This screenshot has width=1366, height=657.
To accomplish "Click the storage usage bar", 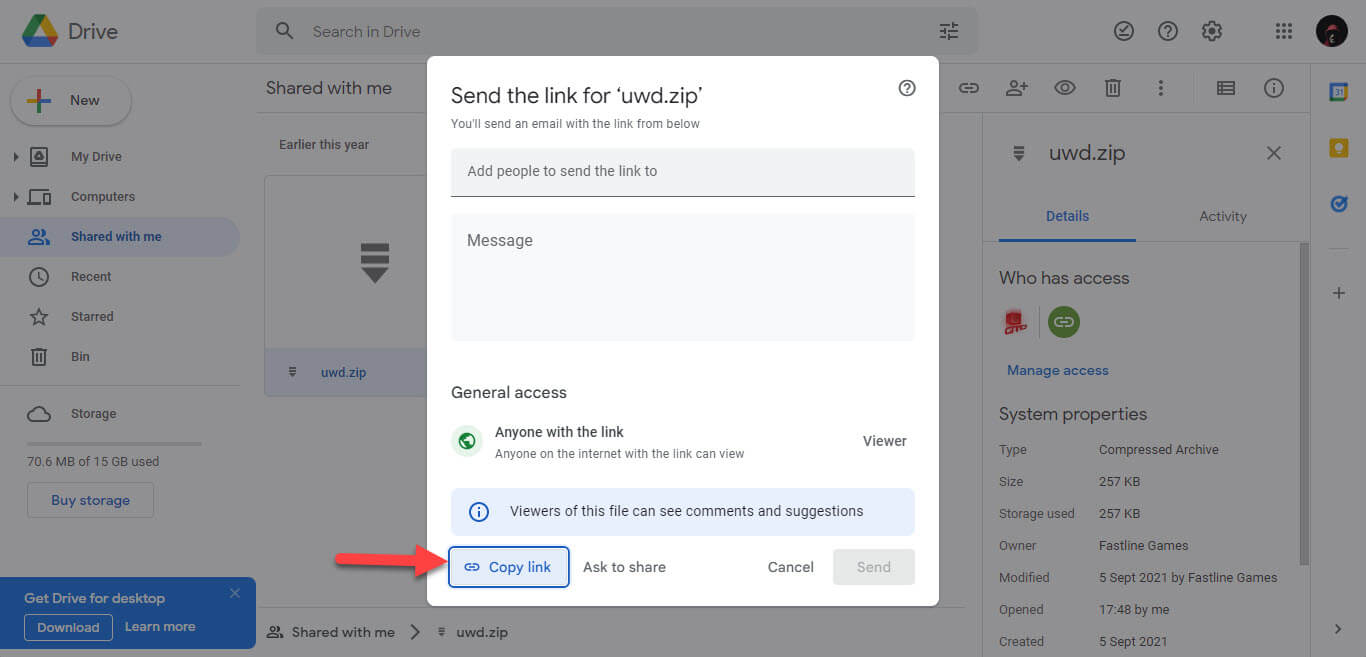I will pyautogui.click(x=114, y=443).
